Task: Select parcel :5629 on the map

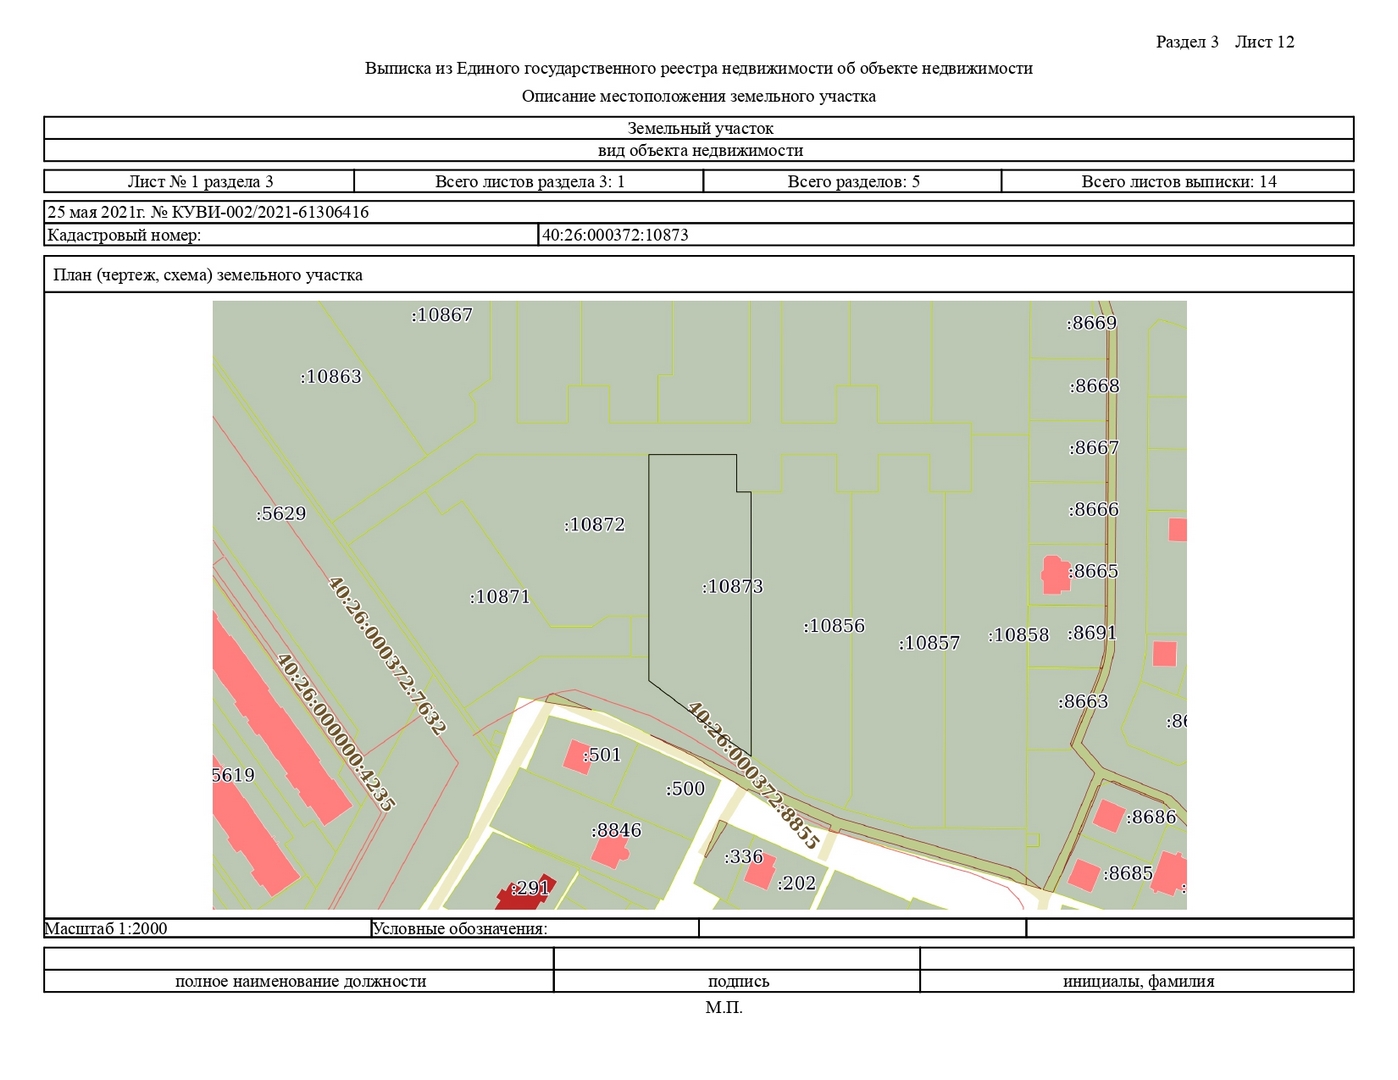Action: coord(281,514)
